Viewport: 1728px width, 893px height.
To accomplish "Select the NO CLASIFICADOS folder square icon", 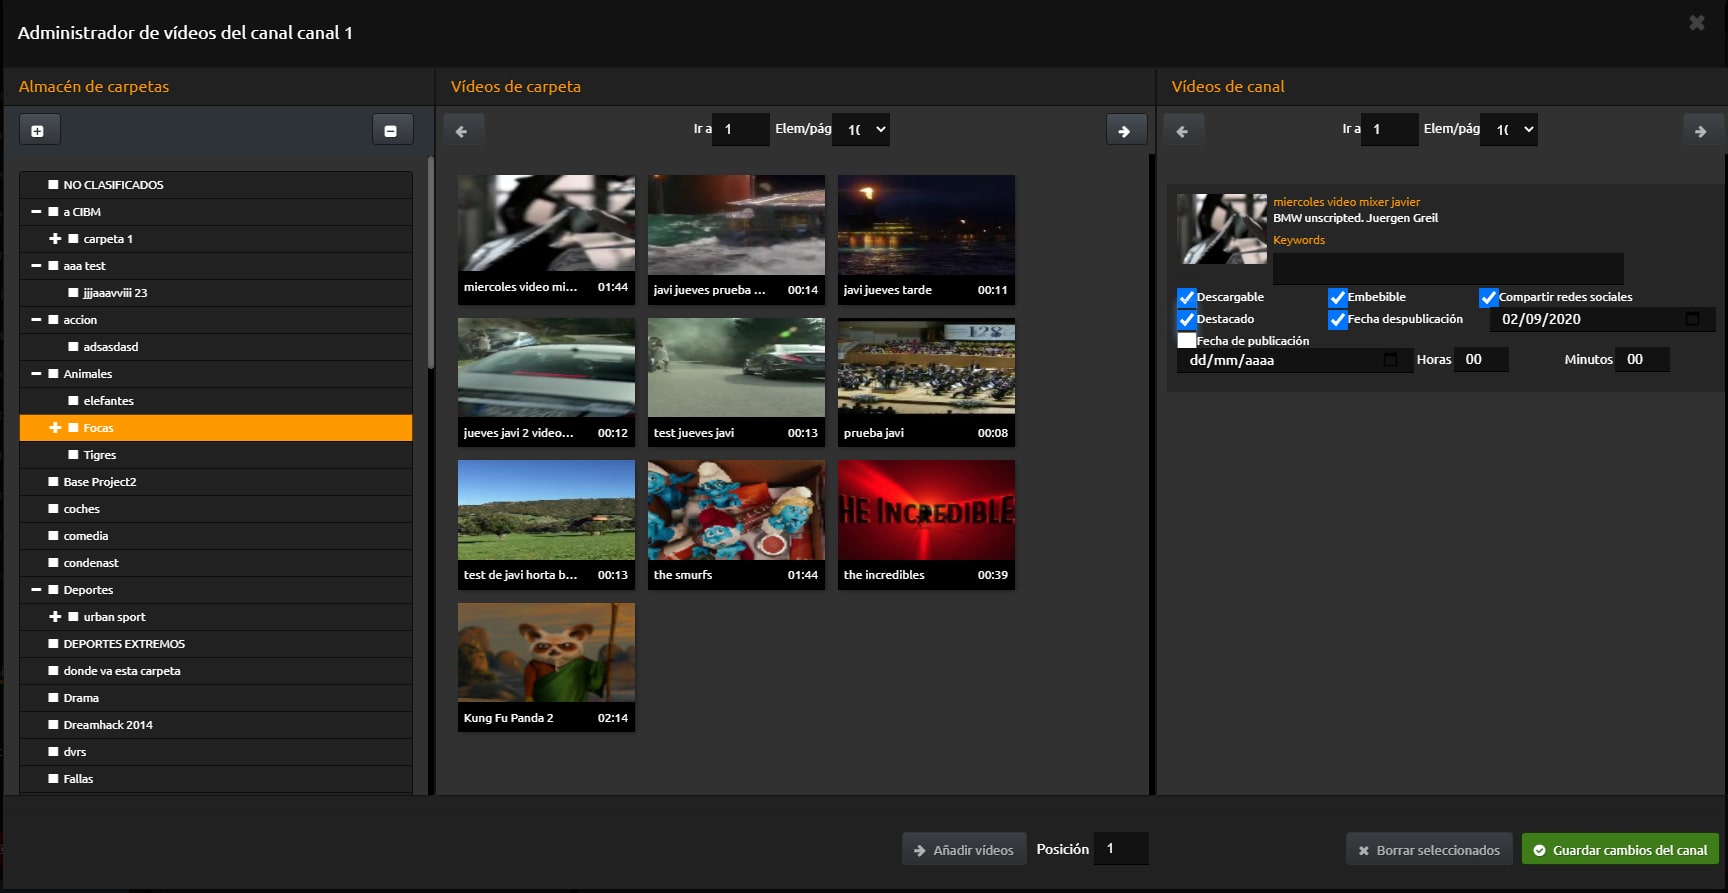I will point(53,185).
